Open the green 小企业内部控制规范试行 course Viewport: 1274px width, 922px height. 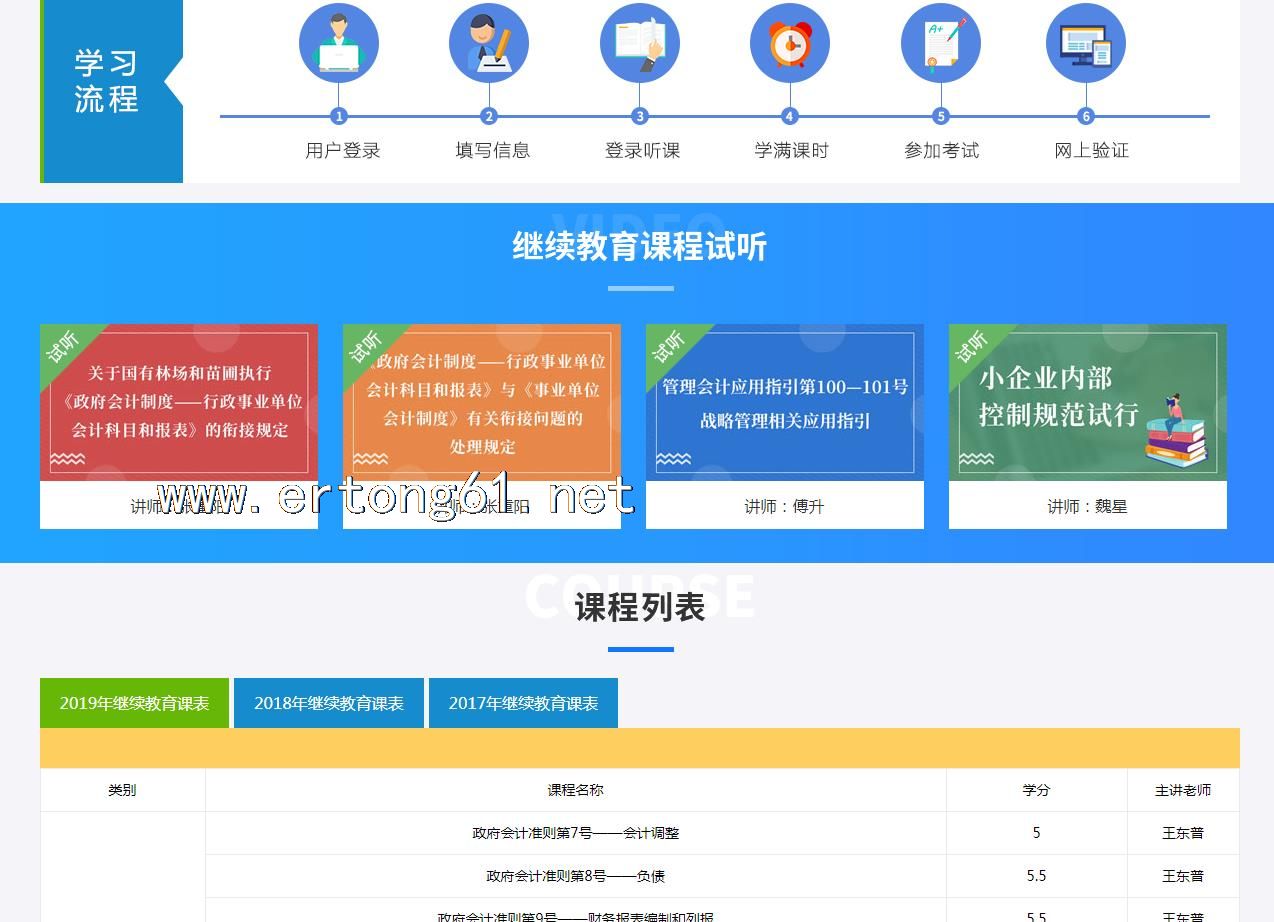[x=1088, y=402]
